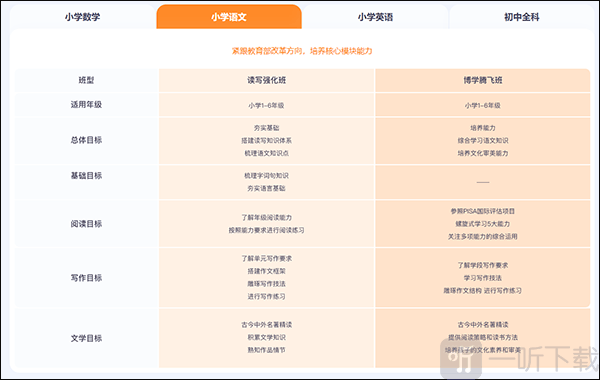This screenshot has height=380, width=600.
Task: Click the 写作目标 row label
Action: 86,278
